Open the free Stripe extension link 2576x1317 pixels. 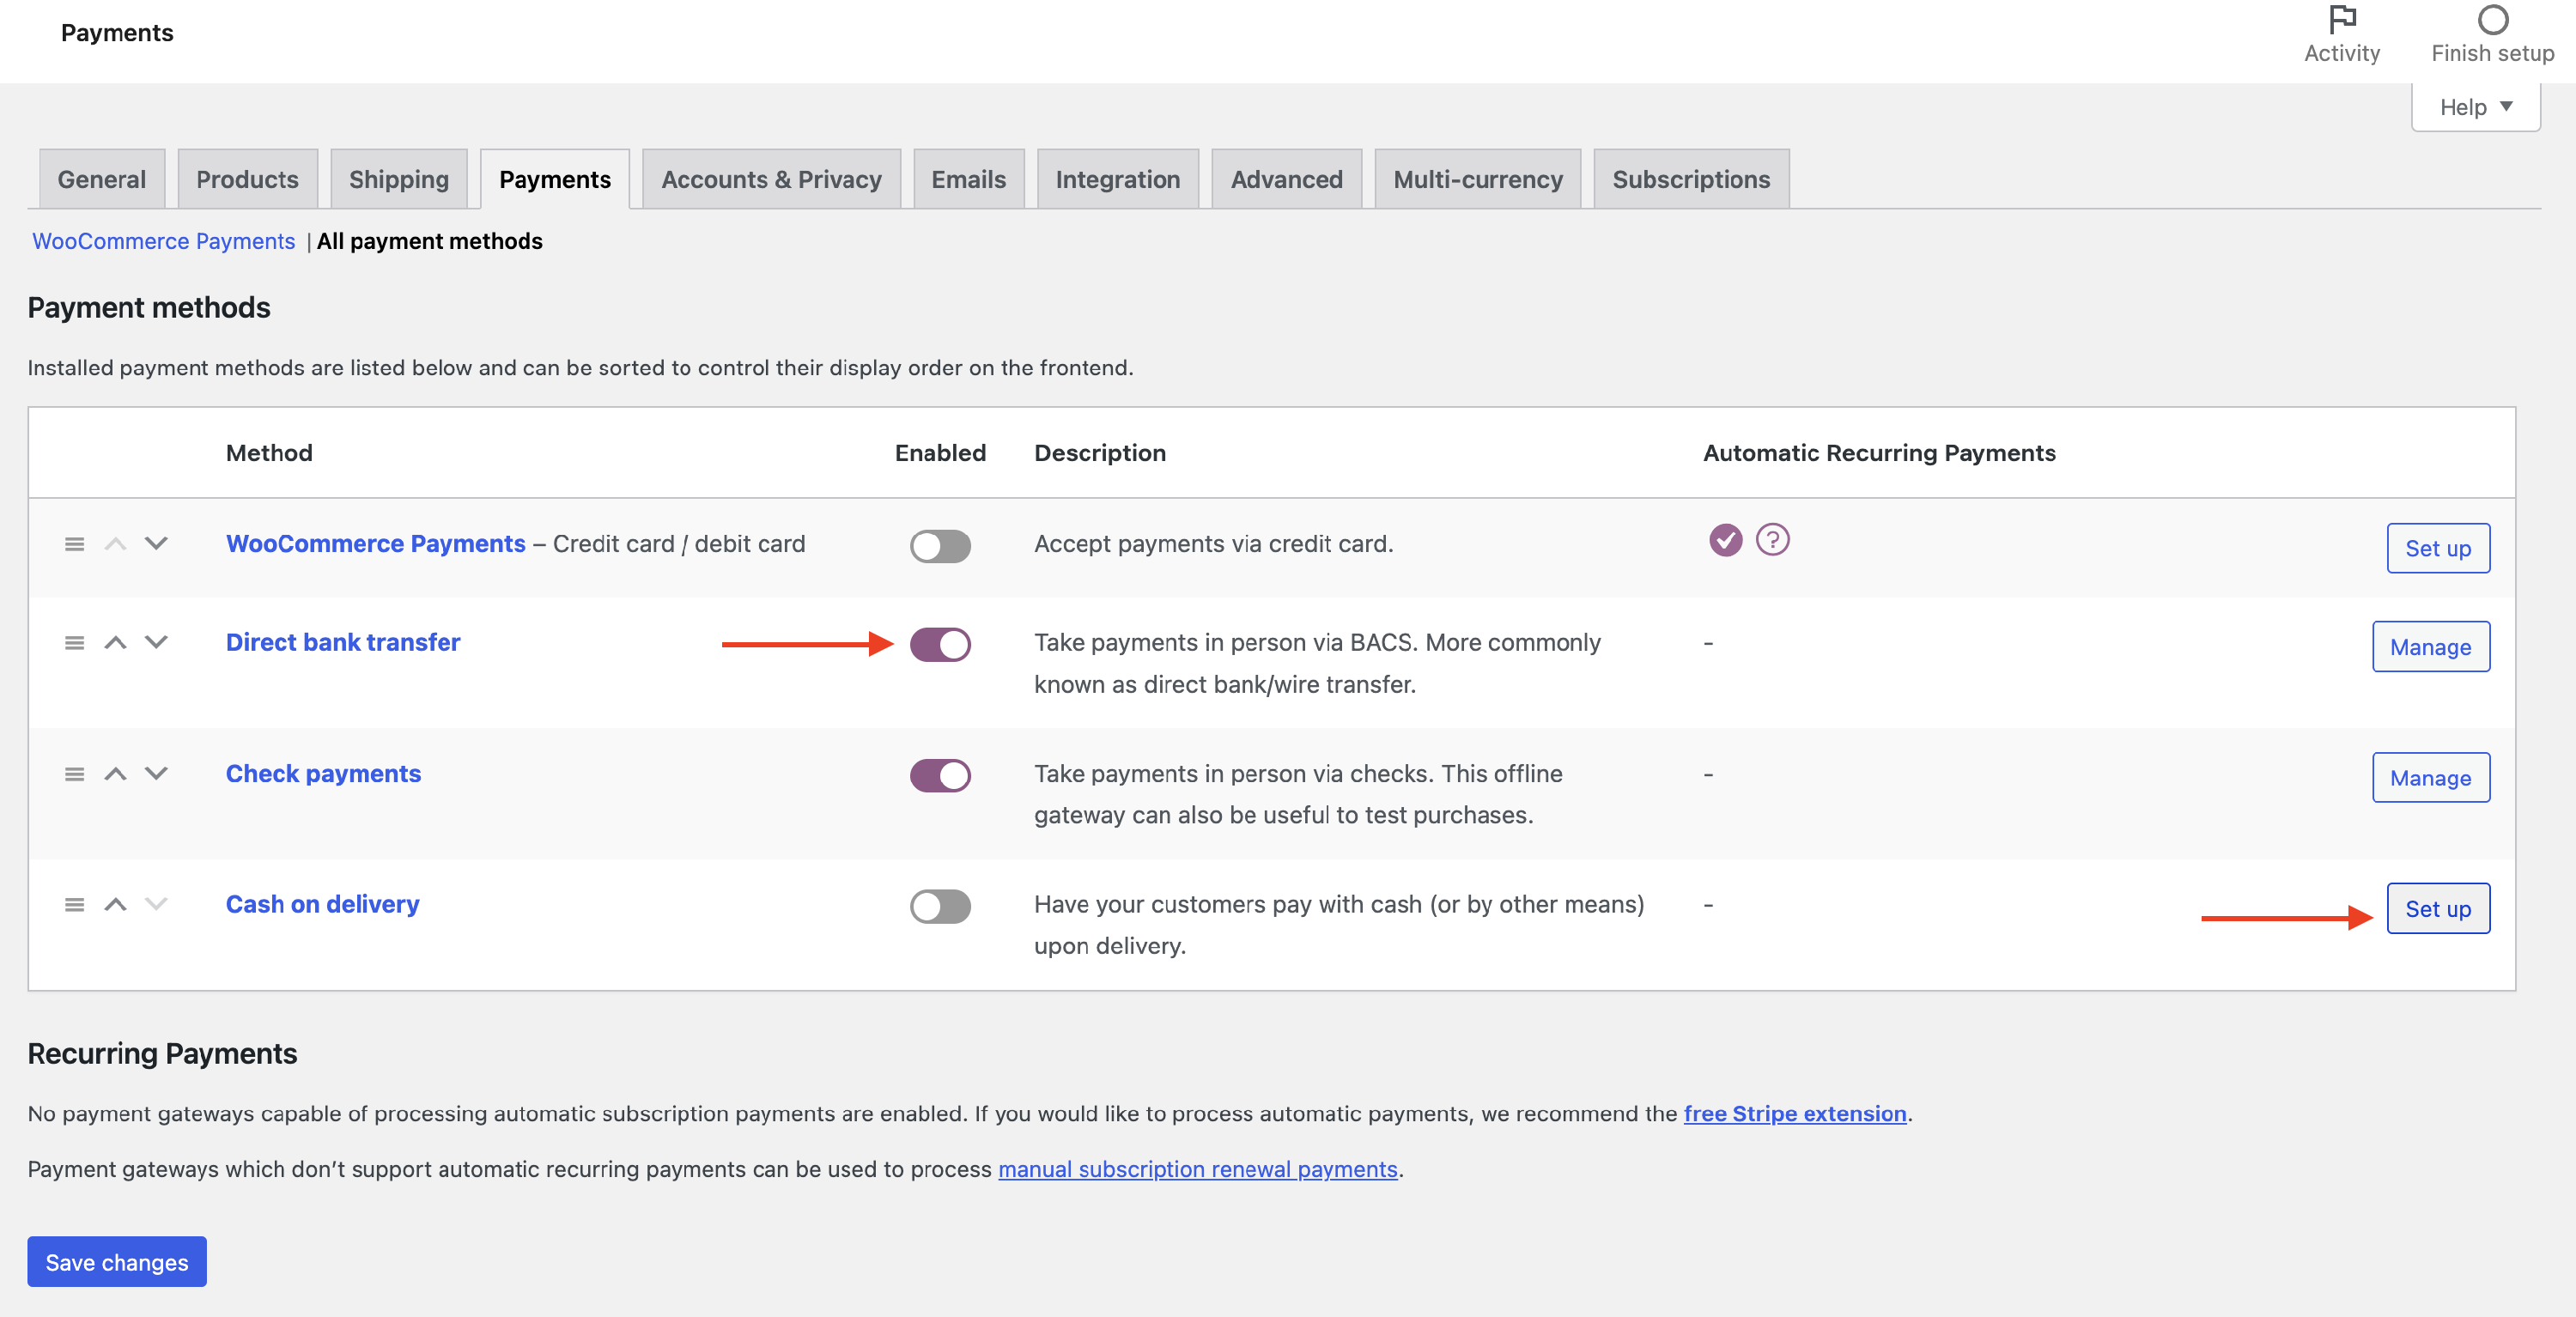point(1794,1113)
